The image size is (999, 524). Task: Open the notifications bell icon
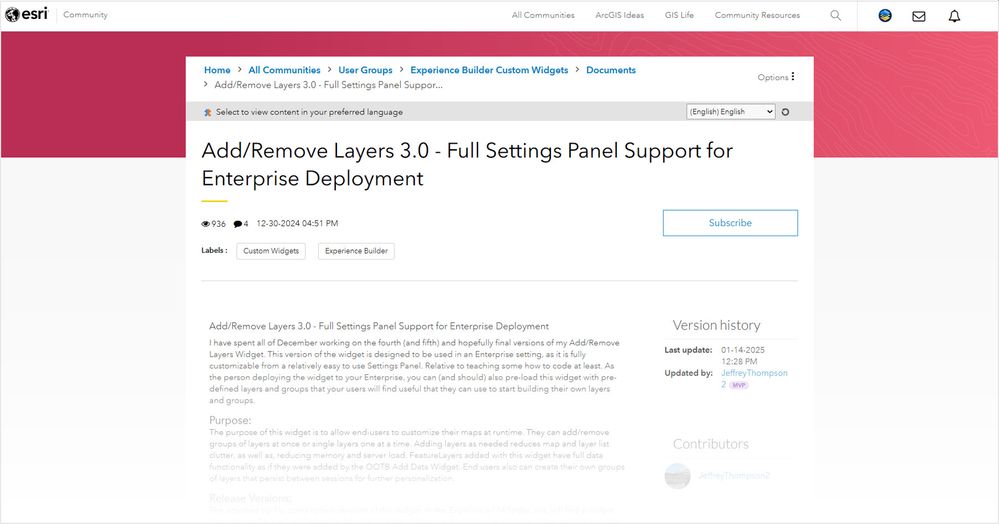pos(954,16)
